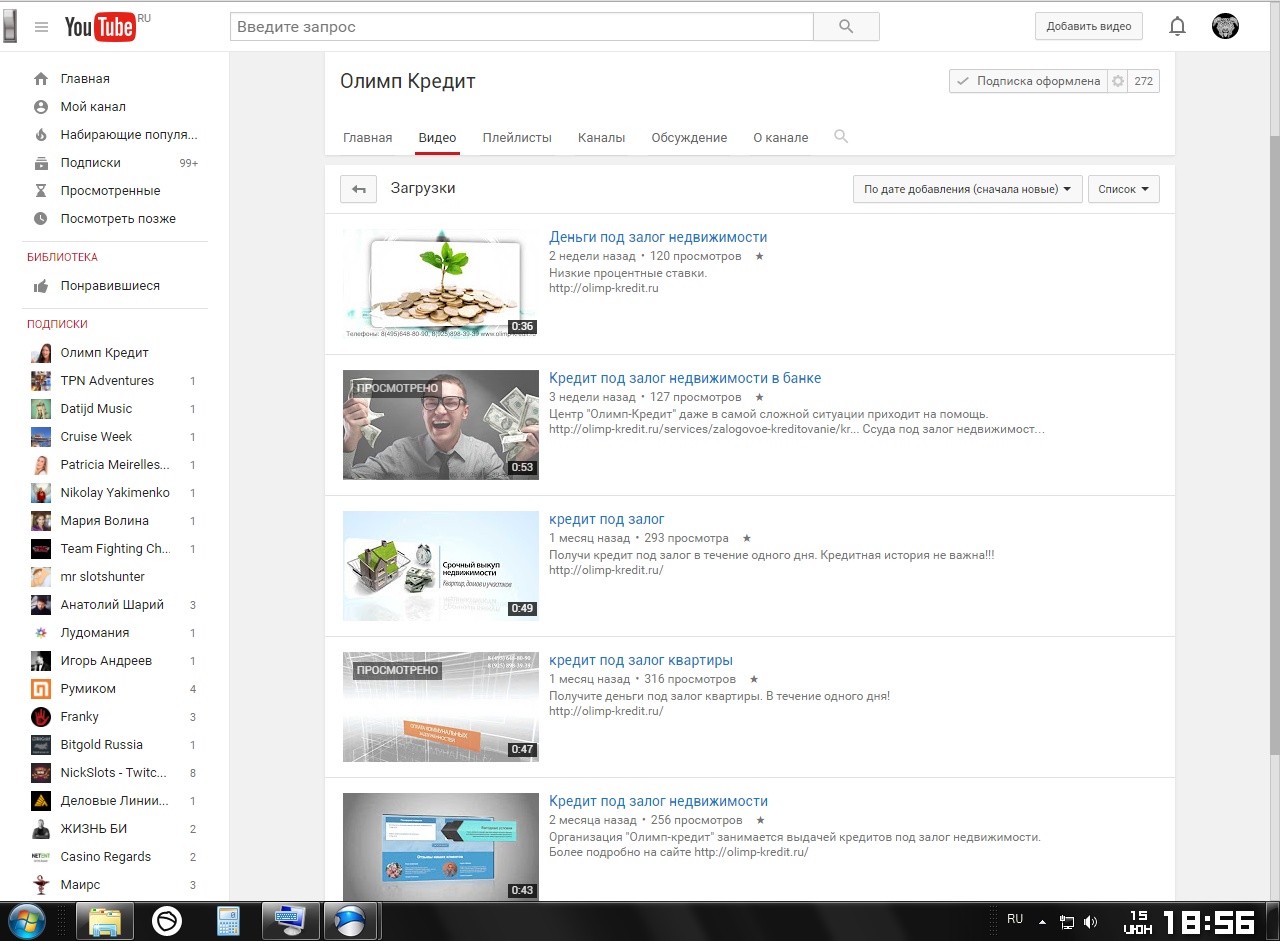The image size is (1280, 941).
Task: Toggle the Подписка оформлена subscription button
Action: (x=1028, y=81)
